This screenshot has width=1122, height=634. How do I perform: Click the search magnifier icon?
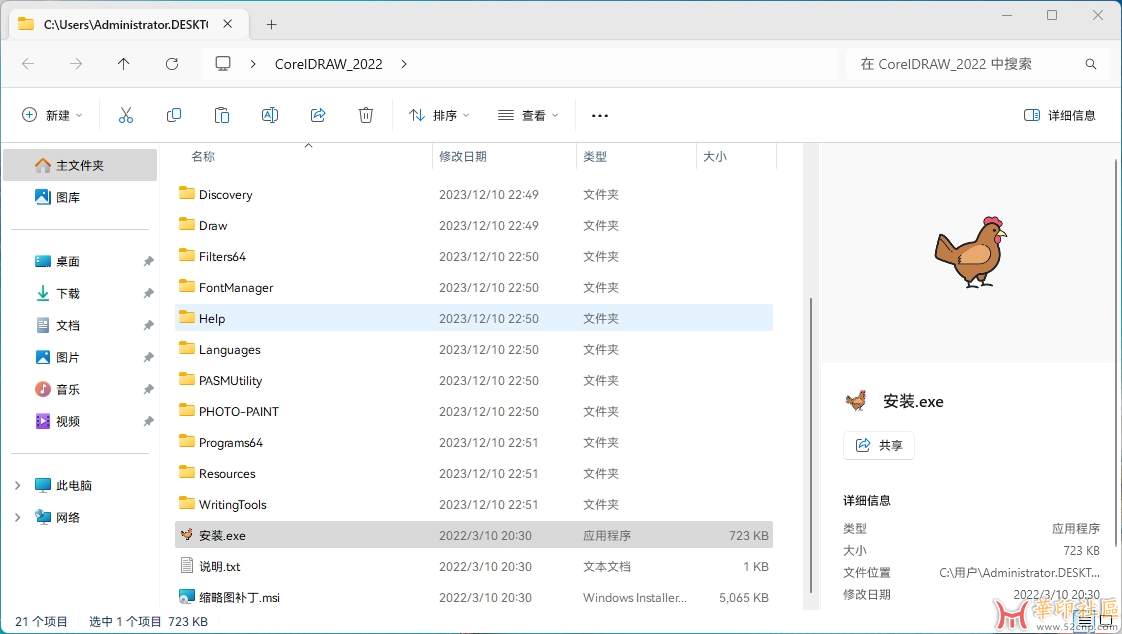tap(1091, 64)
